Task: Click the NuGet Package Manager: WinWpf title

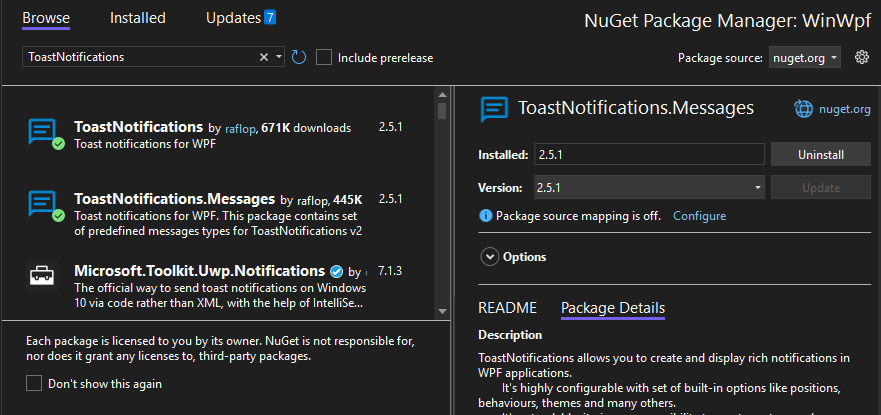Action: click(x=728, y=21)
